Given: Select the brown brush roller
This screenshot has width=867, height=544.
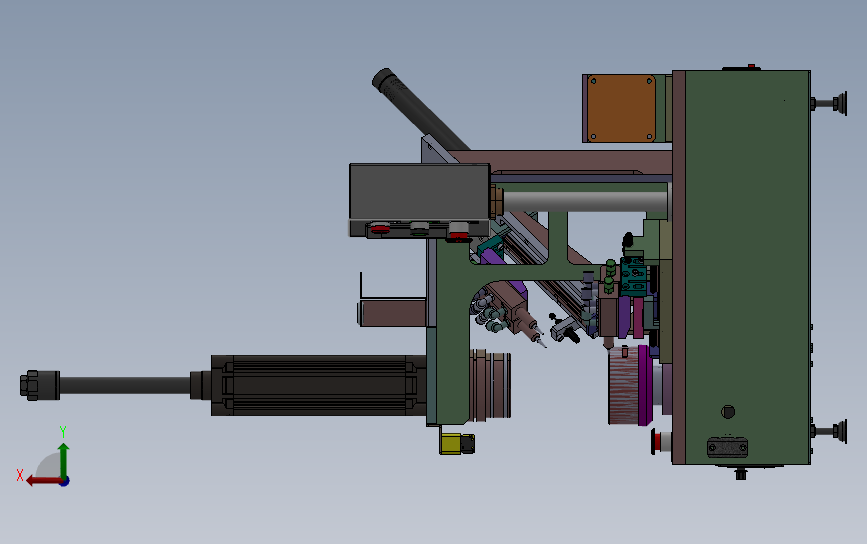Looking at the screenshot, I should pyautogui.click(x=623, y=386).
